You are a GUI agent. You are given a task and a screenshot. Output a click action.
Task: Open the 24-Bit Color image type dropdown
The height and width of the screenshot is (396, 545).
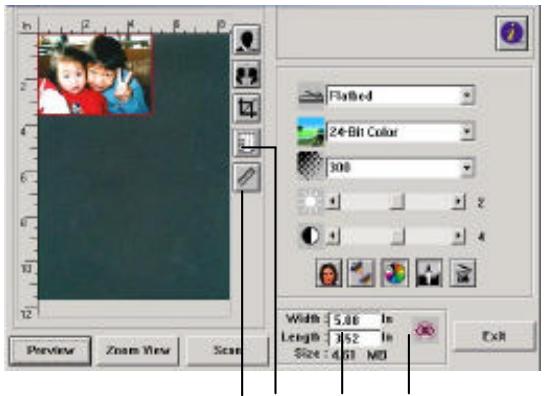[x=400, y=132]
